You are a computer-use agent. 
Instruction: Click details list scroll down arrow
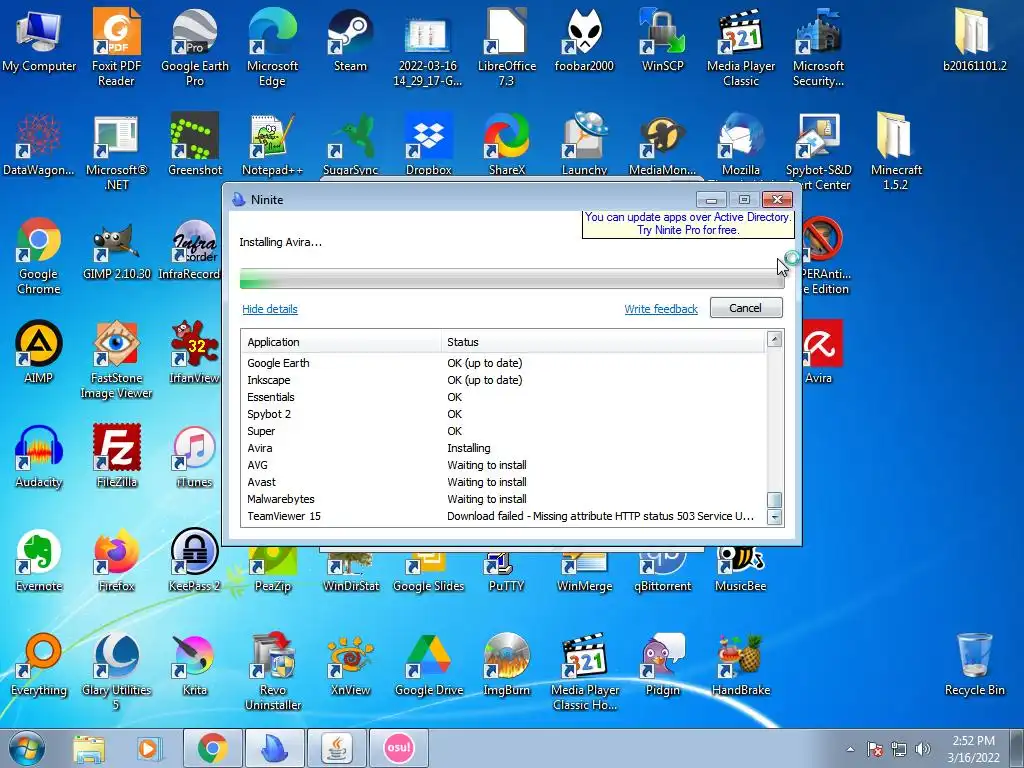click(775, 517)
